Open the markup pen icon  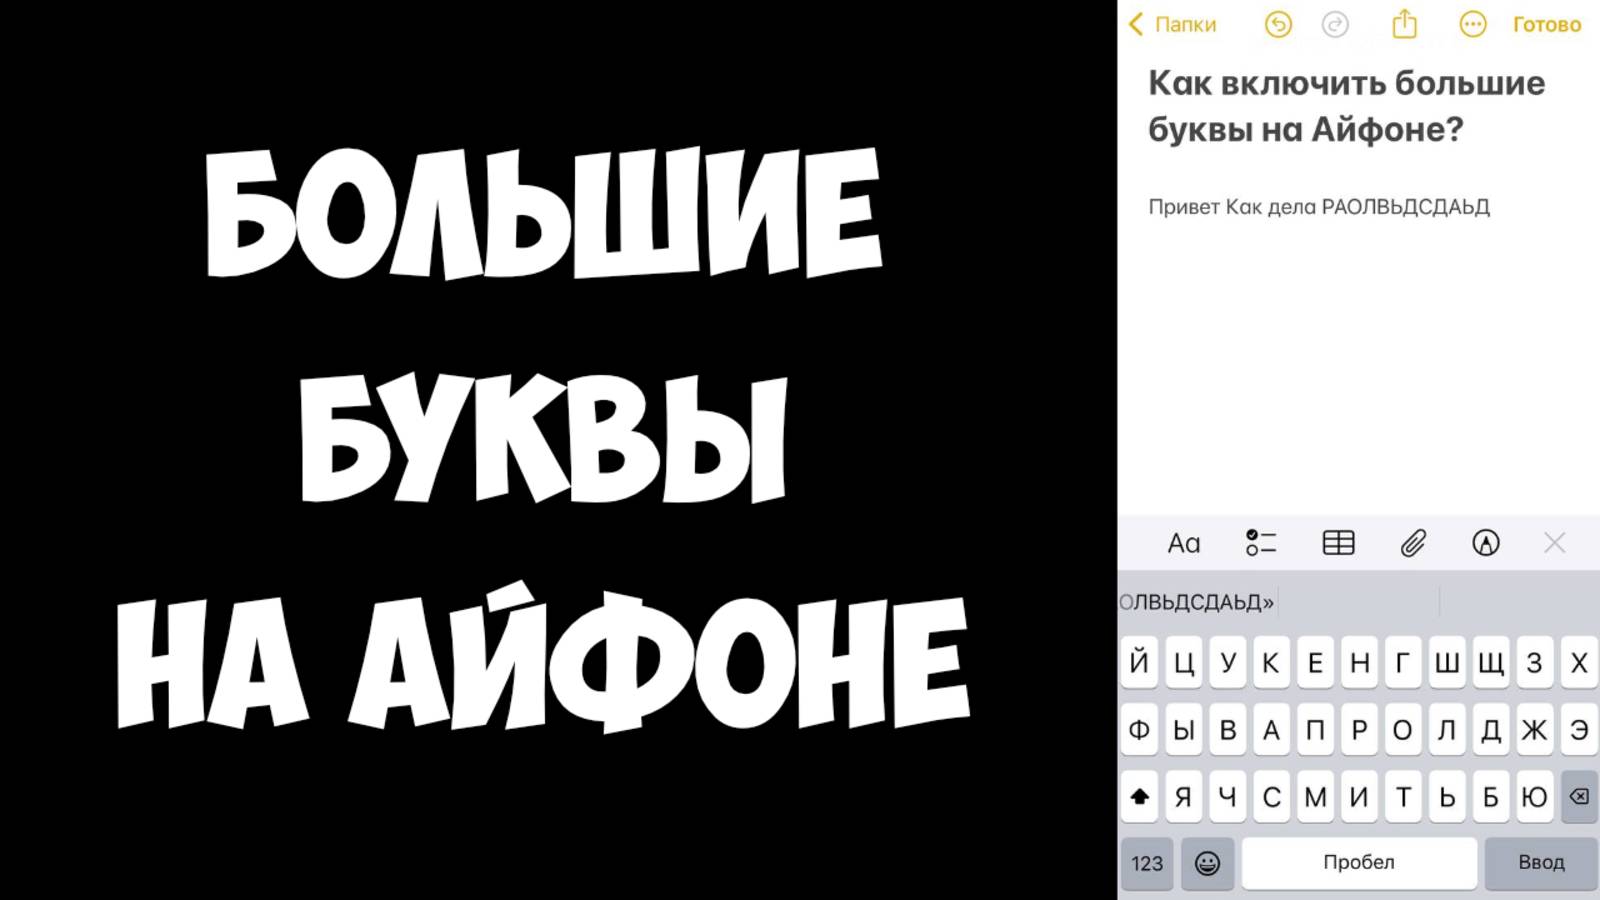[1486, 542]
